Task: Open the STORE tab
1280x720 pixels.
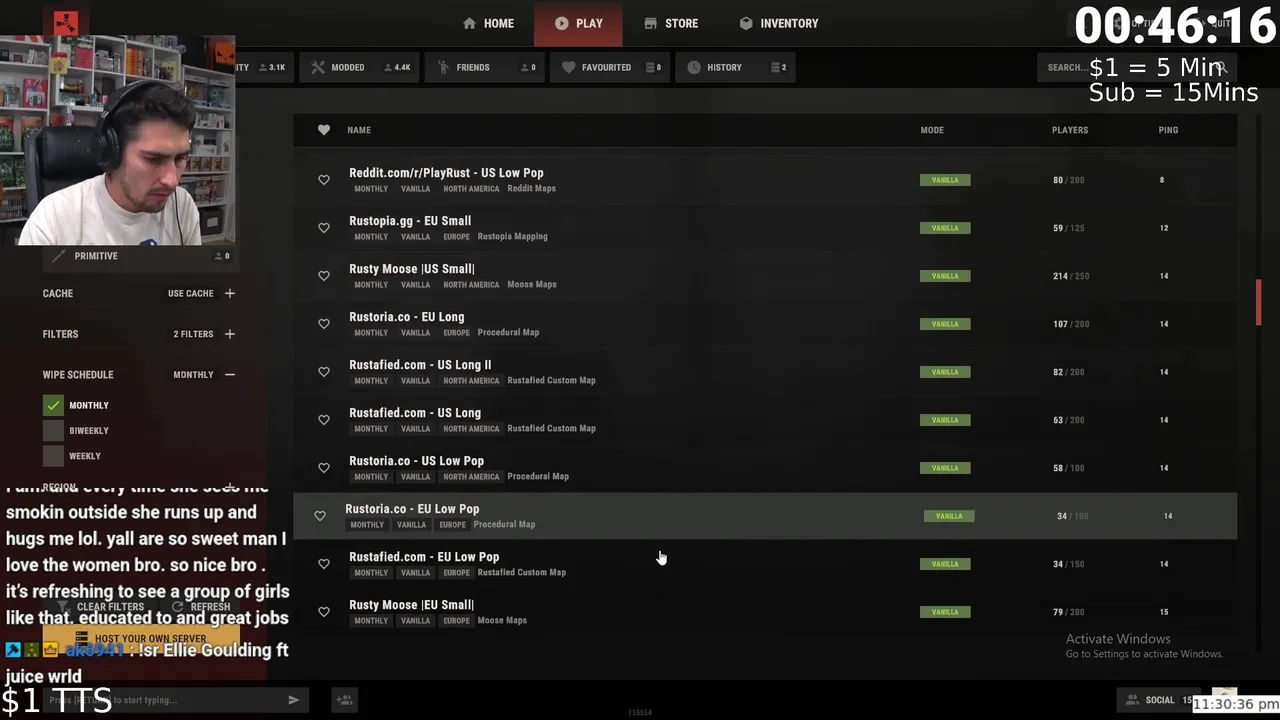Action: tap(671, 23)
